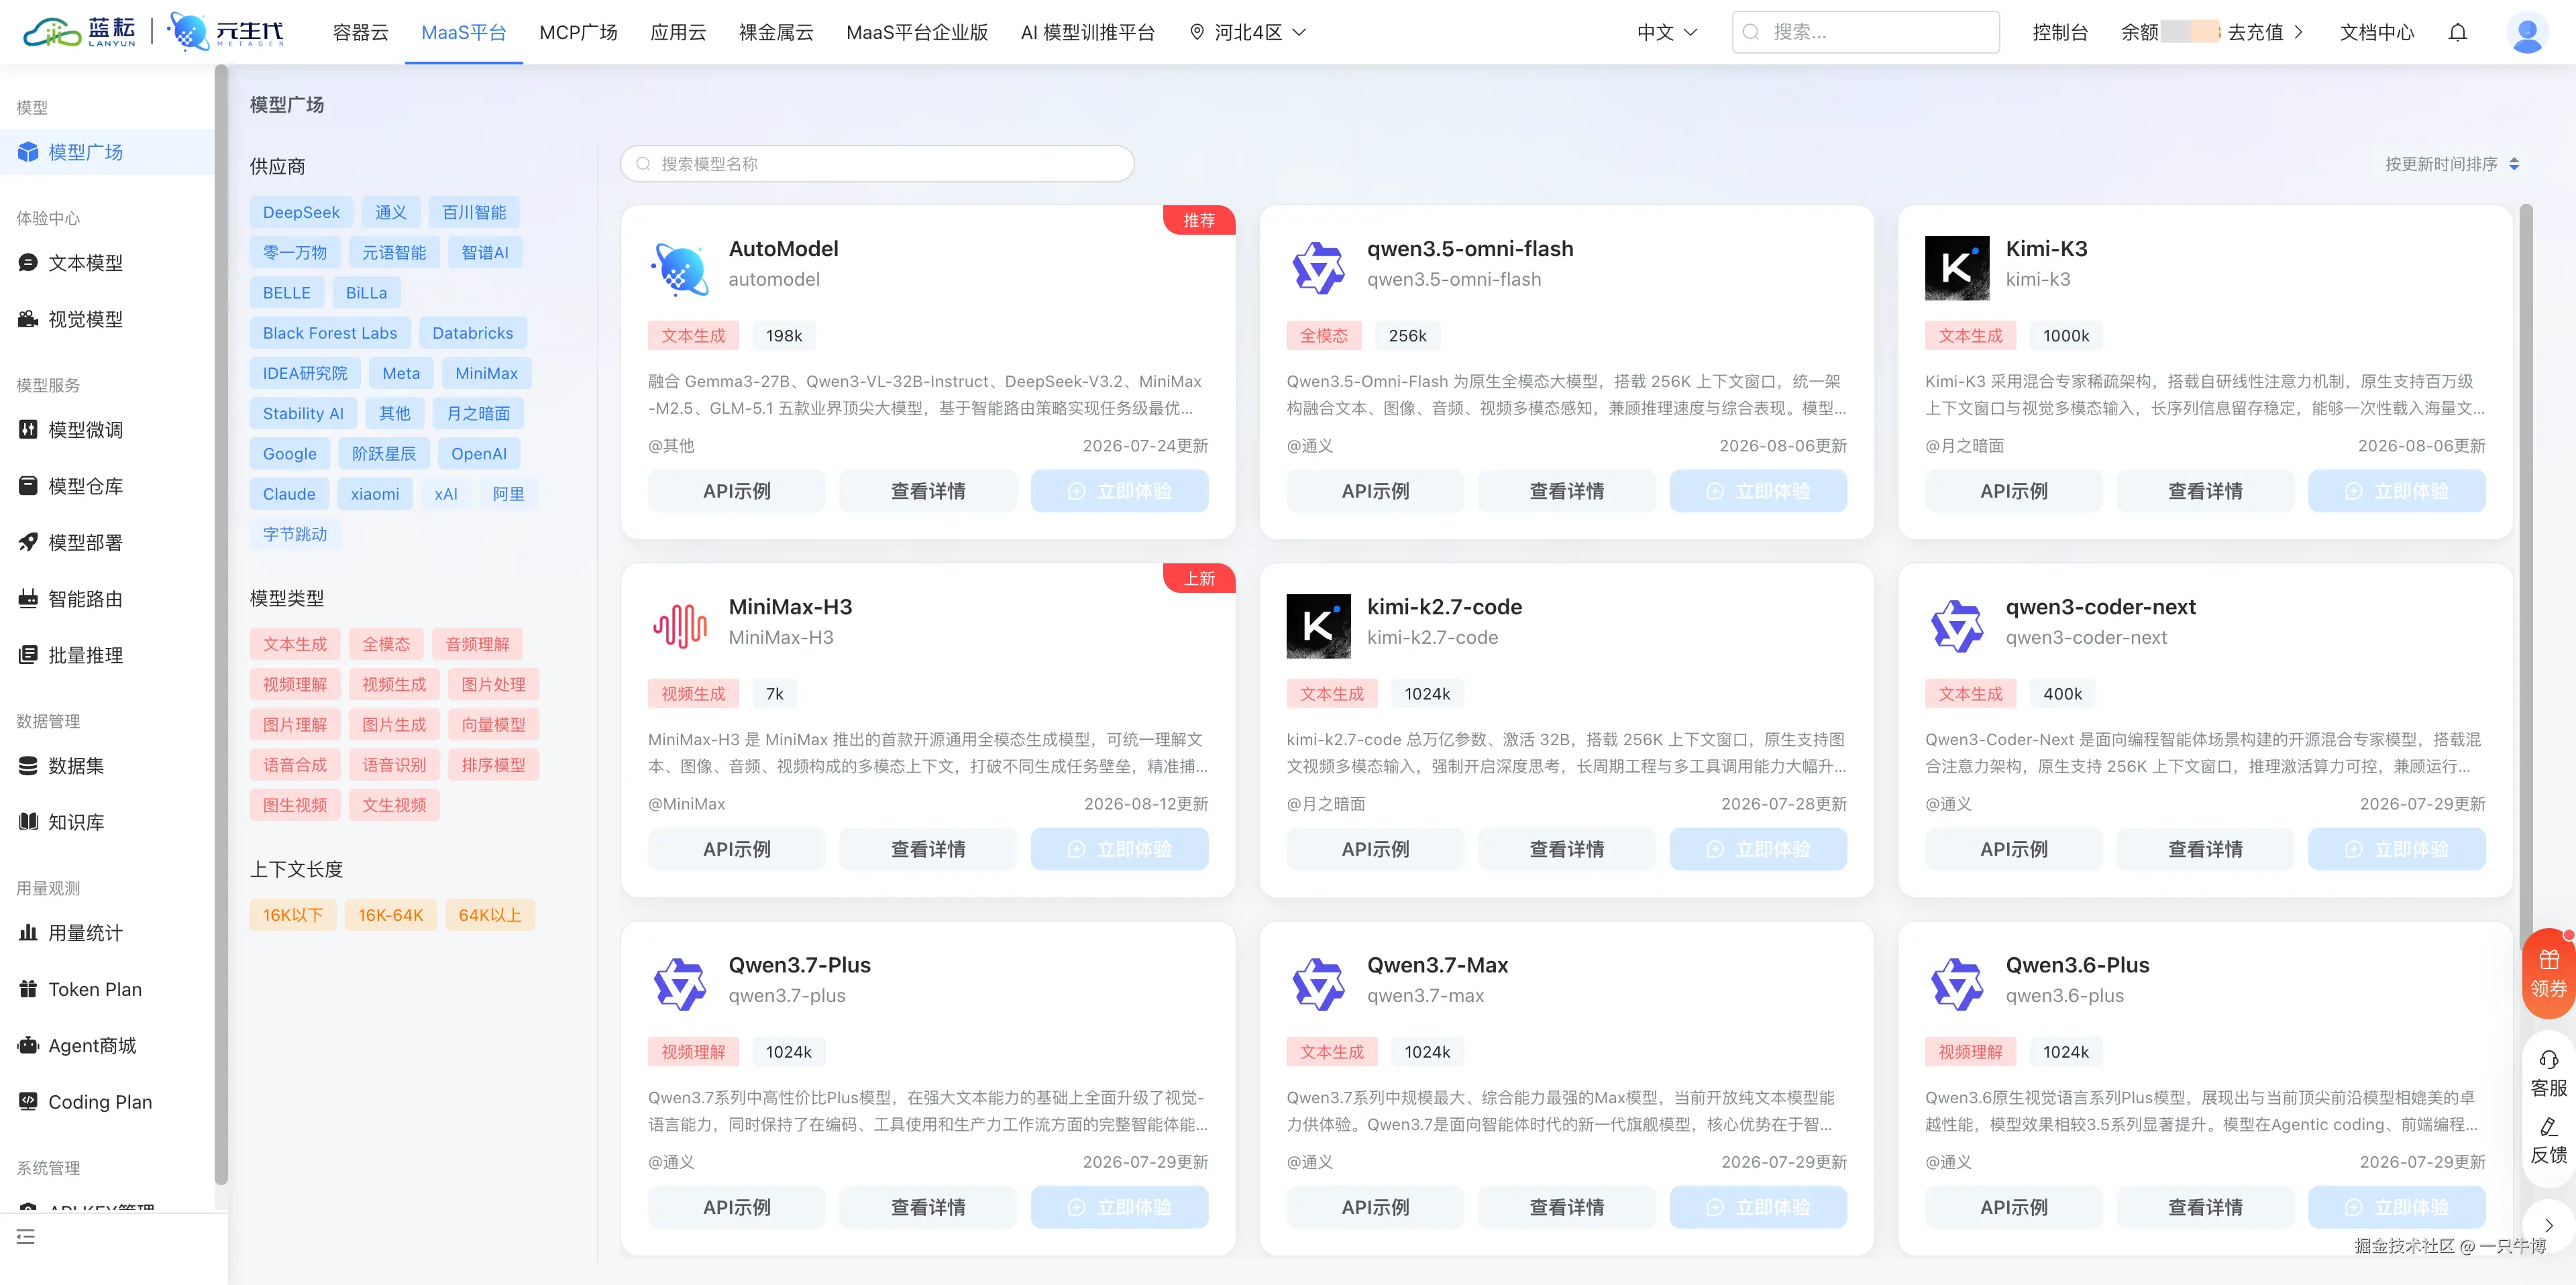Toggle the MiniMax supplier filter

pos(487,373)
